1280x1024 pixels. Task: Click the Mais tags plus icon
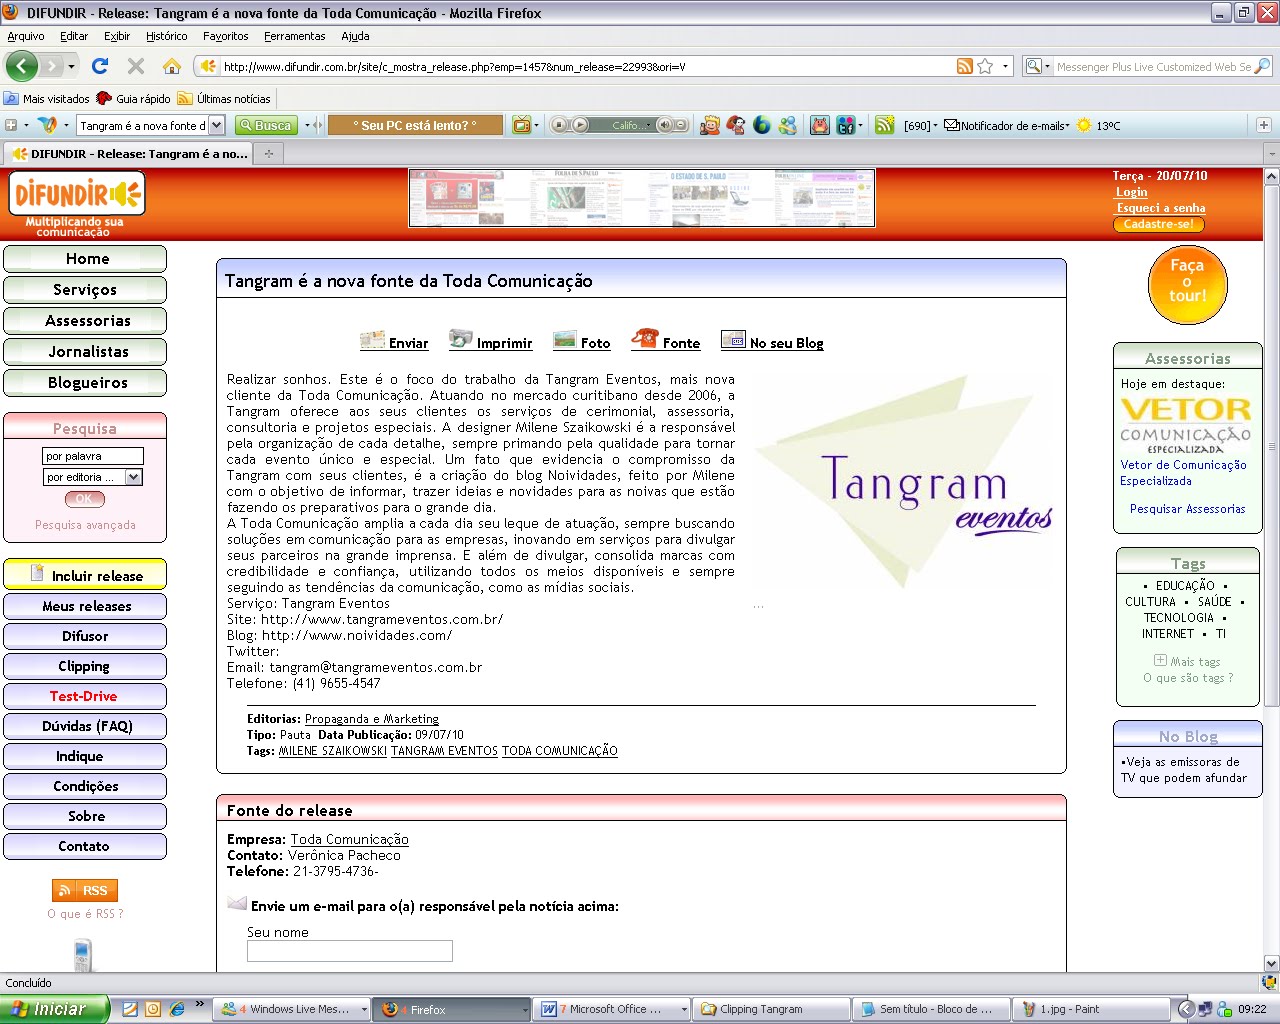pos(1160,660)
